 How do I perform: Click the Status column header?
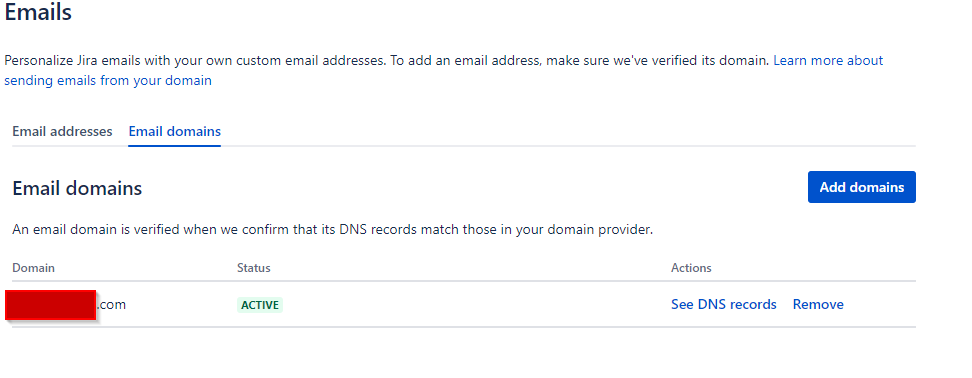[x=254, y=268]
